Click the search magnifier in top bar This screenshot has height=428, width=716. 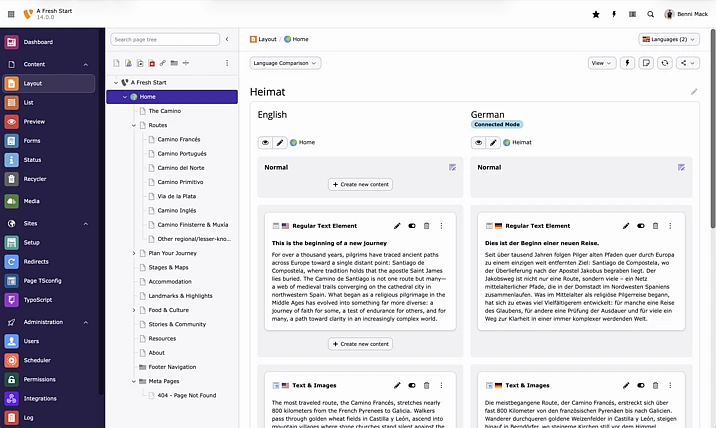(x=651, y=14)
